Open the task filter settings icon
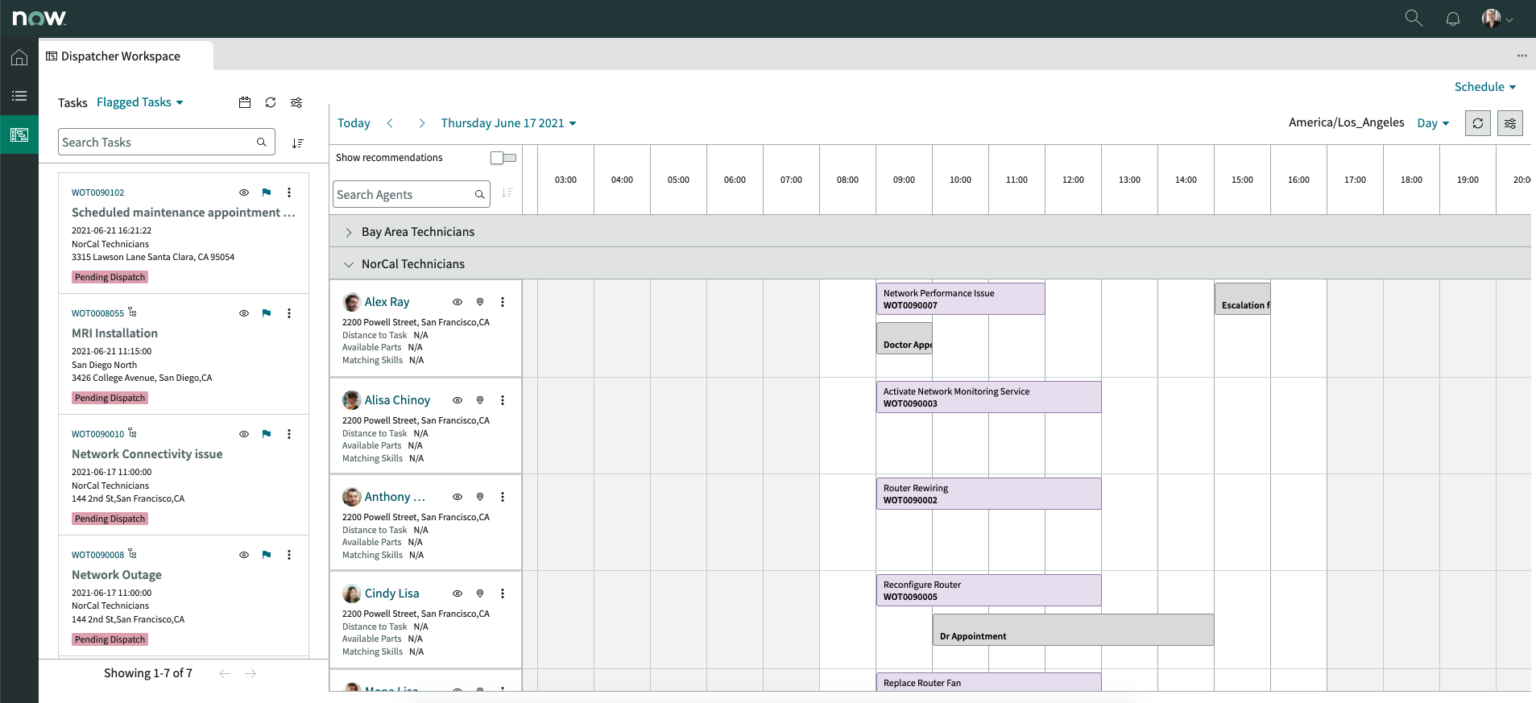This screenshot has height=703, width=1536. click(295, 102)
